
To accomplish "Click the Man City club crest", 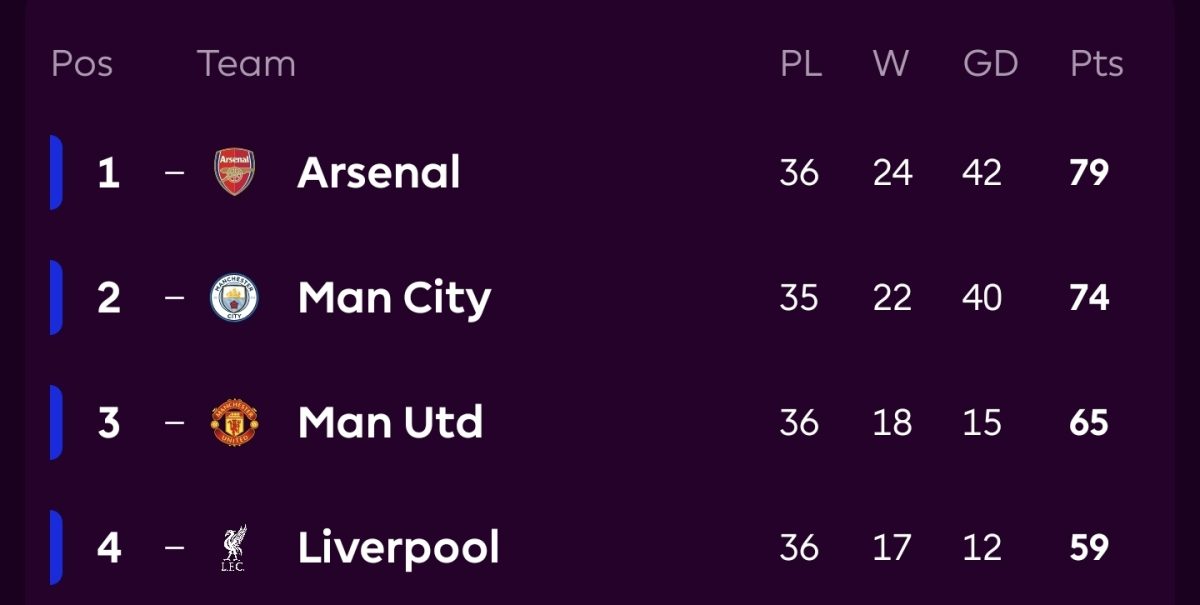I will (x=235, y=298).
